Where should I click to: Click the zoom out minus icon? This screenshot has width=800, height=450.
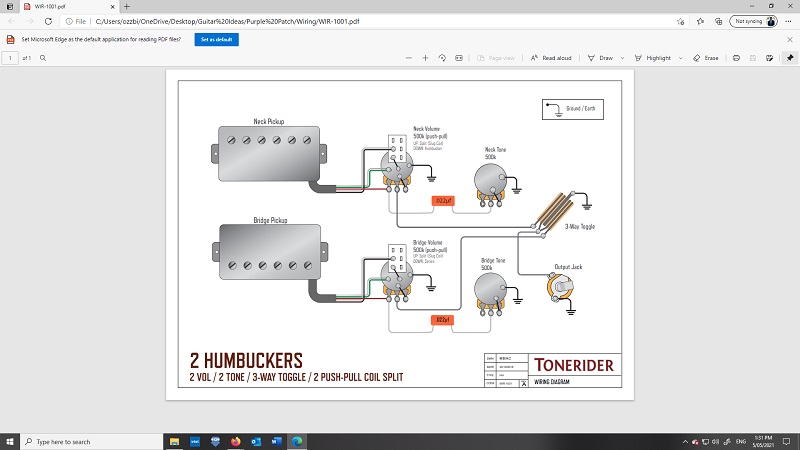(407, 58)
